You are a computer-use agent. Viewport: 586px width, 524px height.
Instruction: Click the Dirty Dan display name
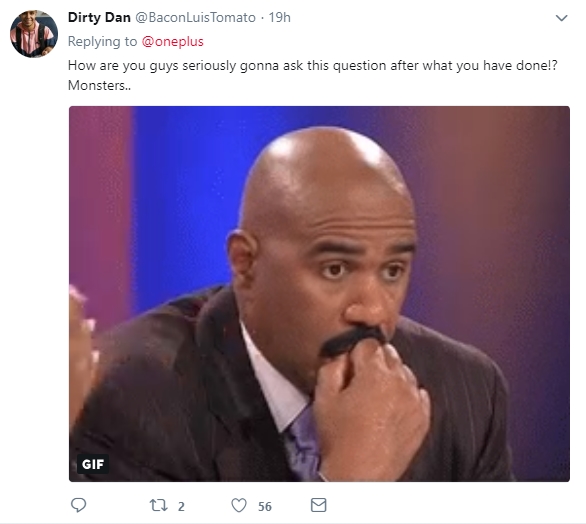(x=99, y=18)
